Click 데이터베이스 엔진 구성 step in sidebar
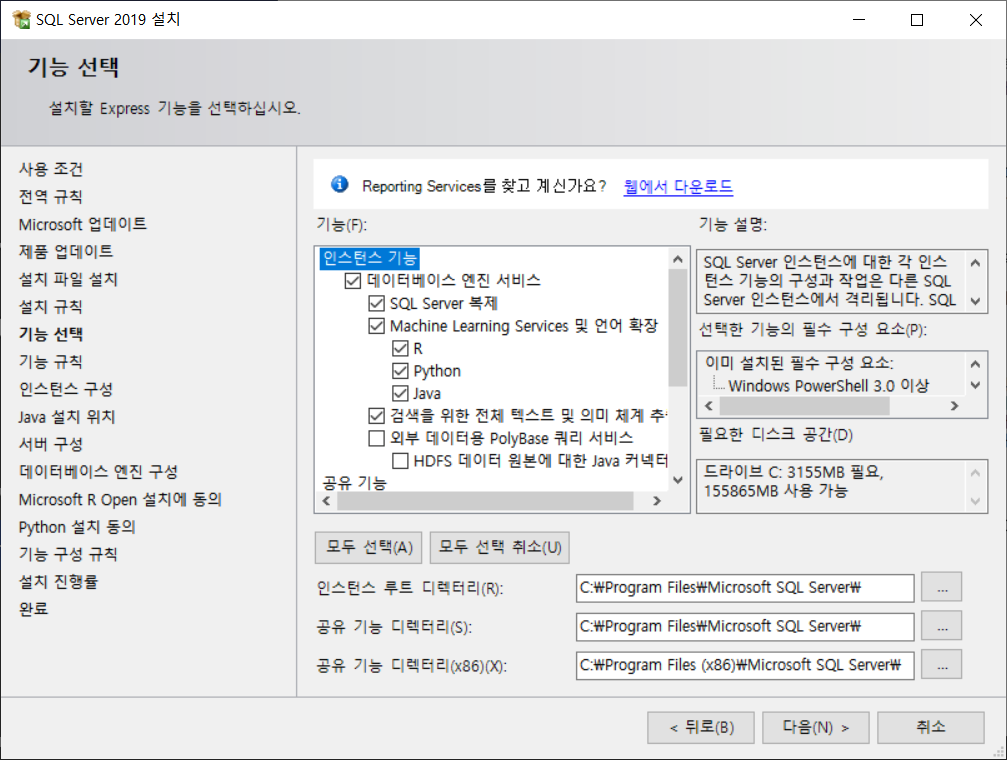This screenshot has height=760, width=1007. click(98, 472)
